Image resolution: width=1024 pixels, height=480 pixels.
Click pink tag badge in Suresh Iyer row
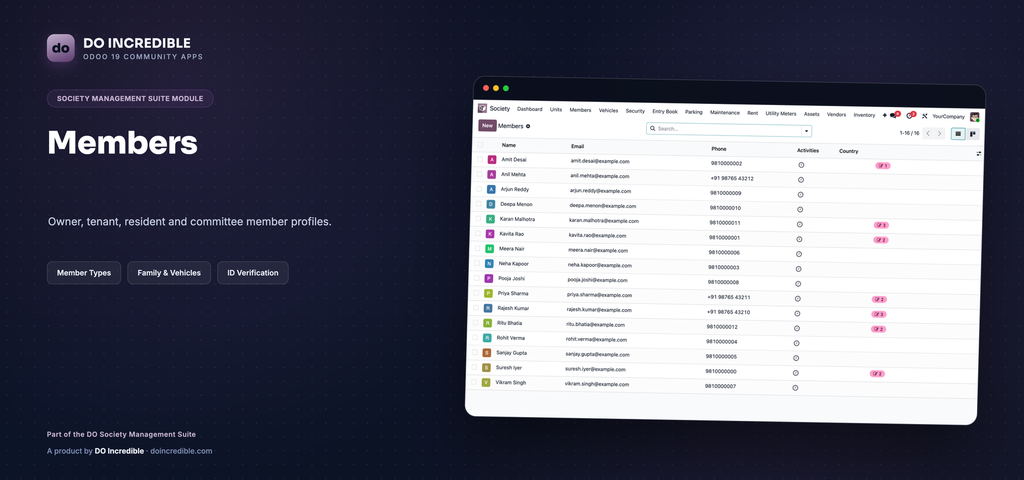[877, 374]
